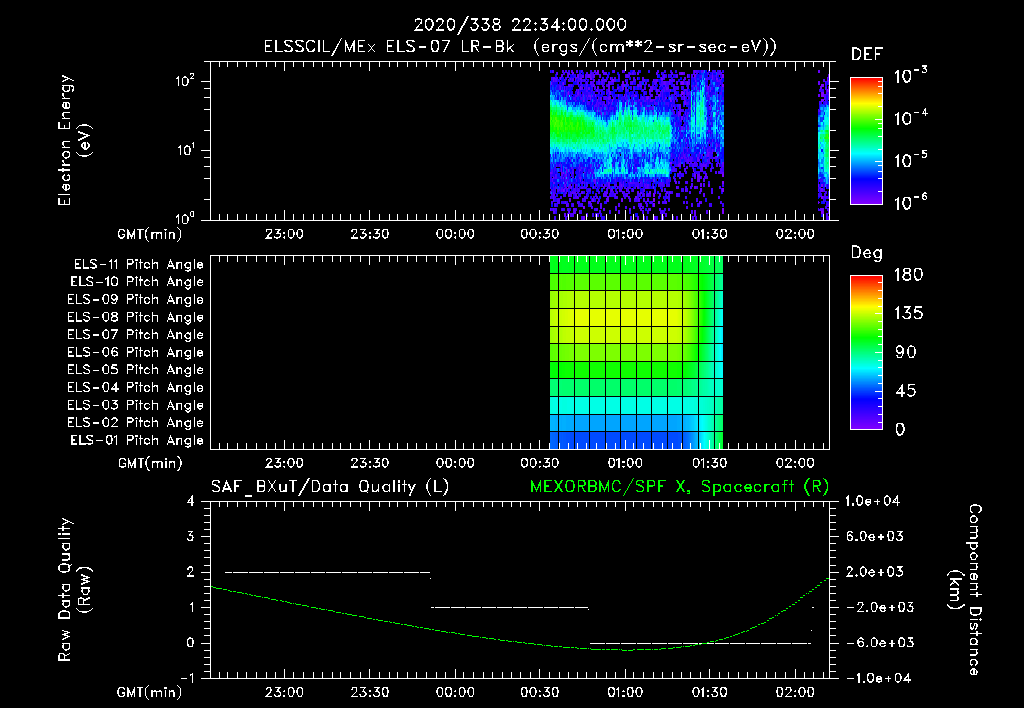Click the 90 value on the Deg scale

click(x=906, y=353)
